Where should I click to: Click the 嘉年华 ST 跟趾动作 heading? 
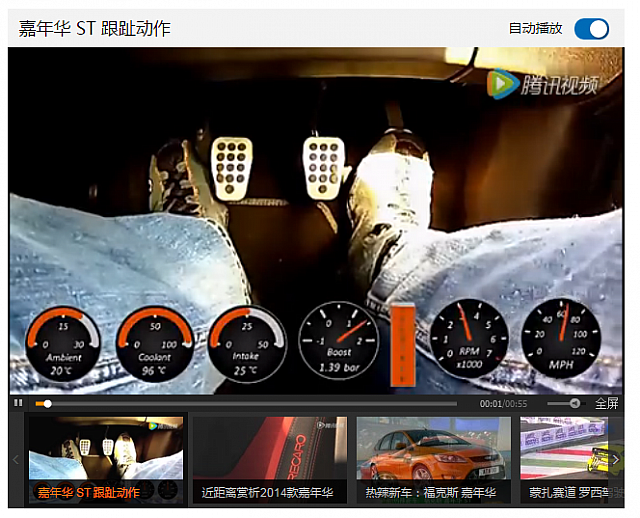point(95,29)
